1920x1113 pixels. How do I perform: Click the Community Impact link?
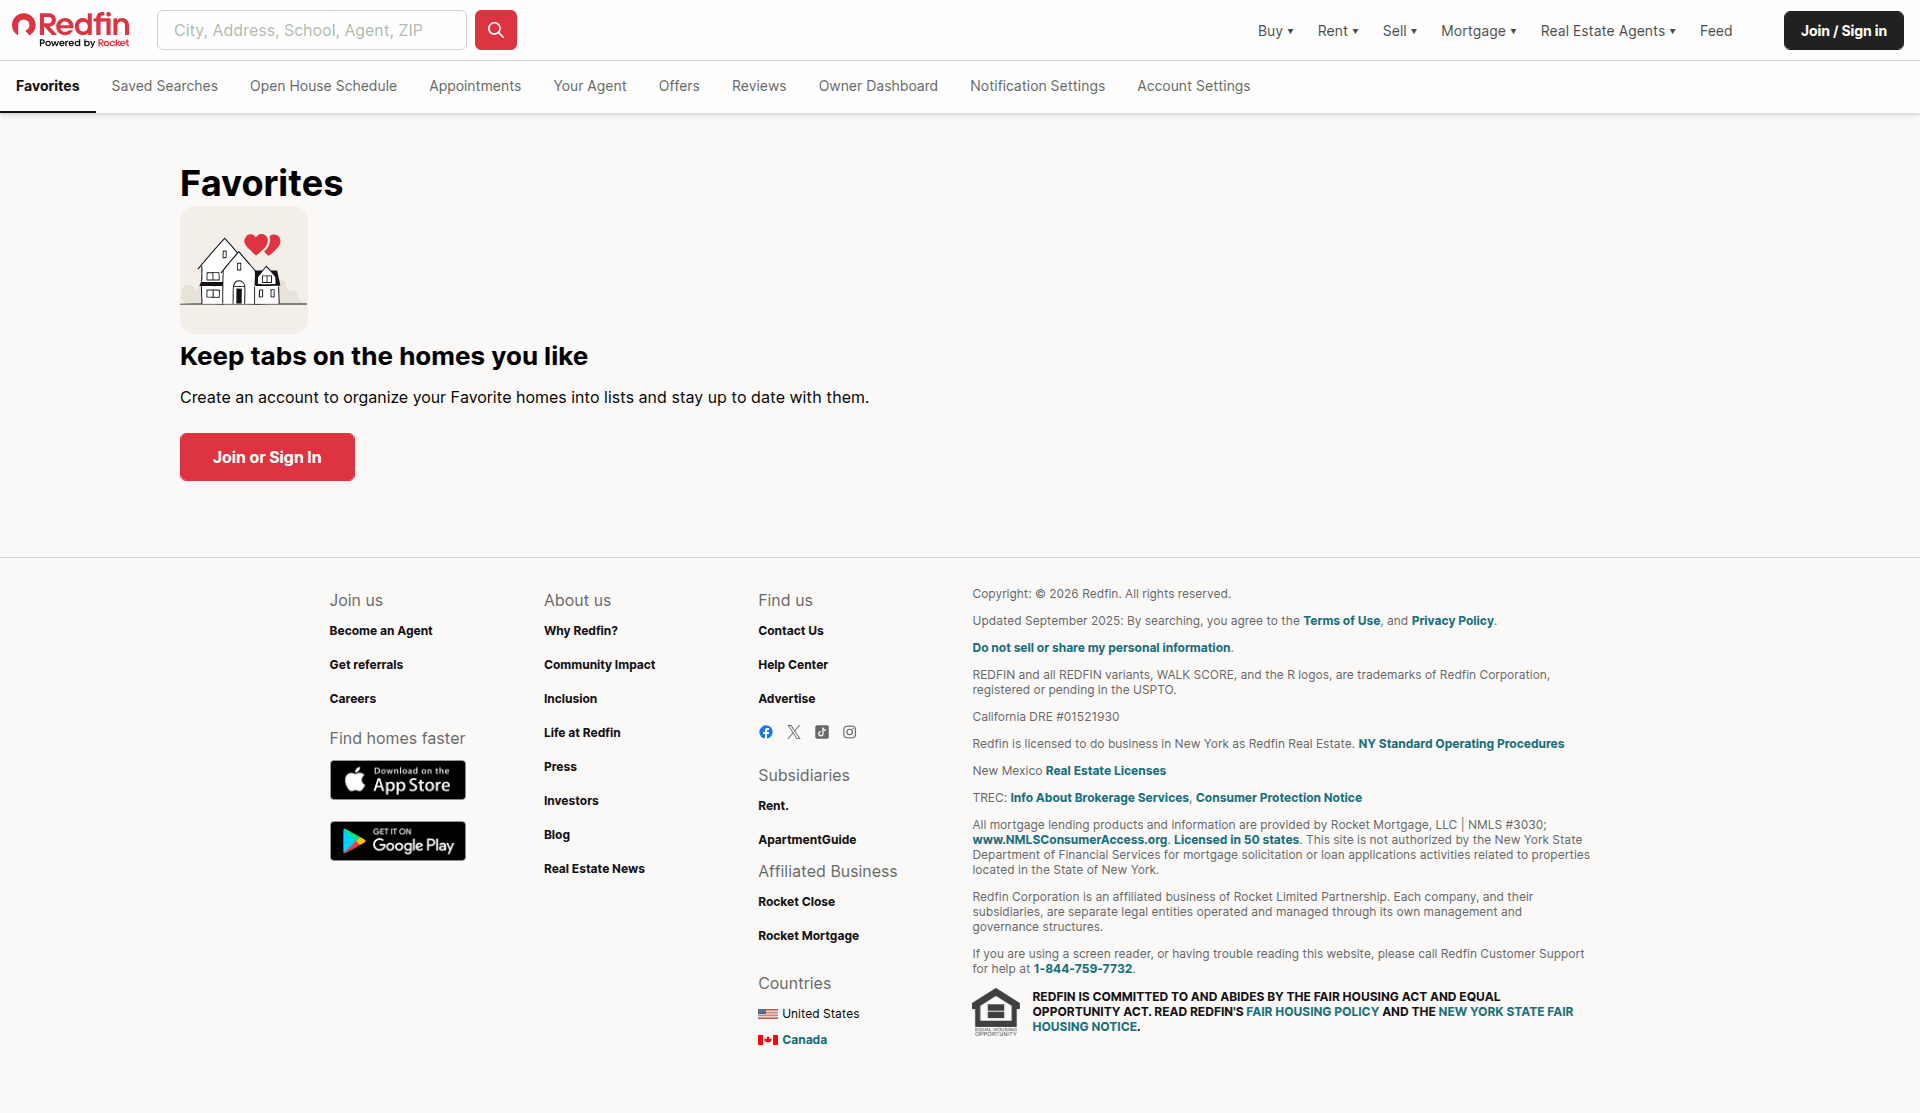point(600,665)
